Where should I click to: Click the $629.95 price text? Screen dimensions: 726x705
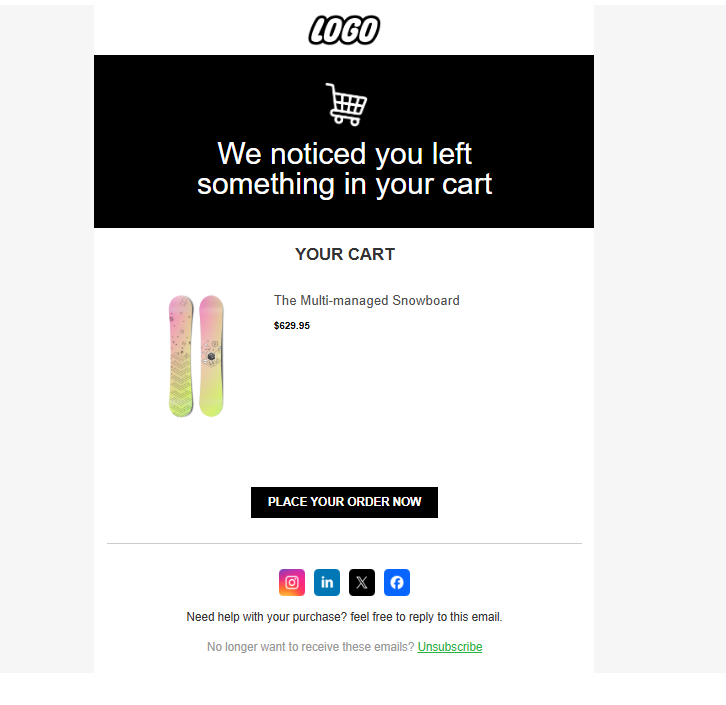pos(292,326)
